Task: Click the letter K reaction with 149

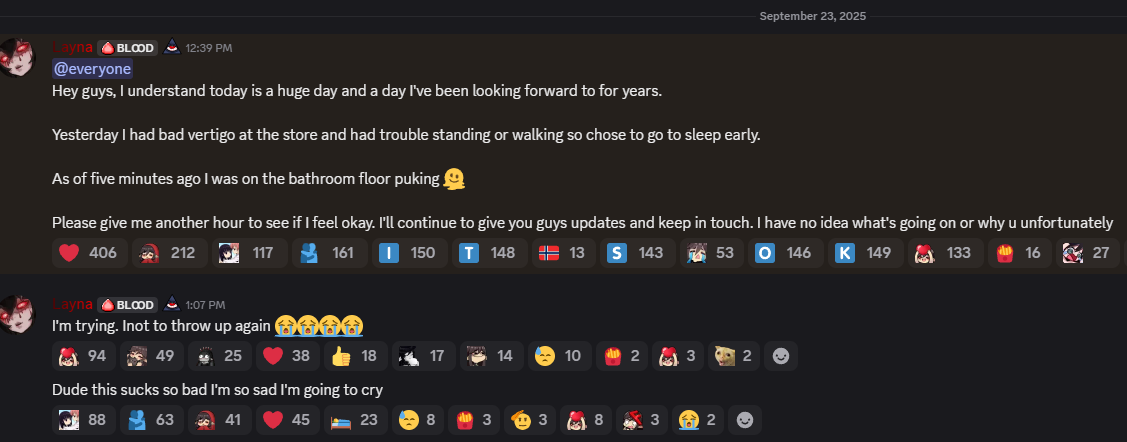Action: tap(865, 253)
